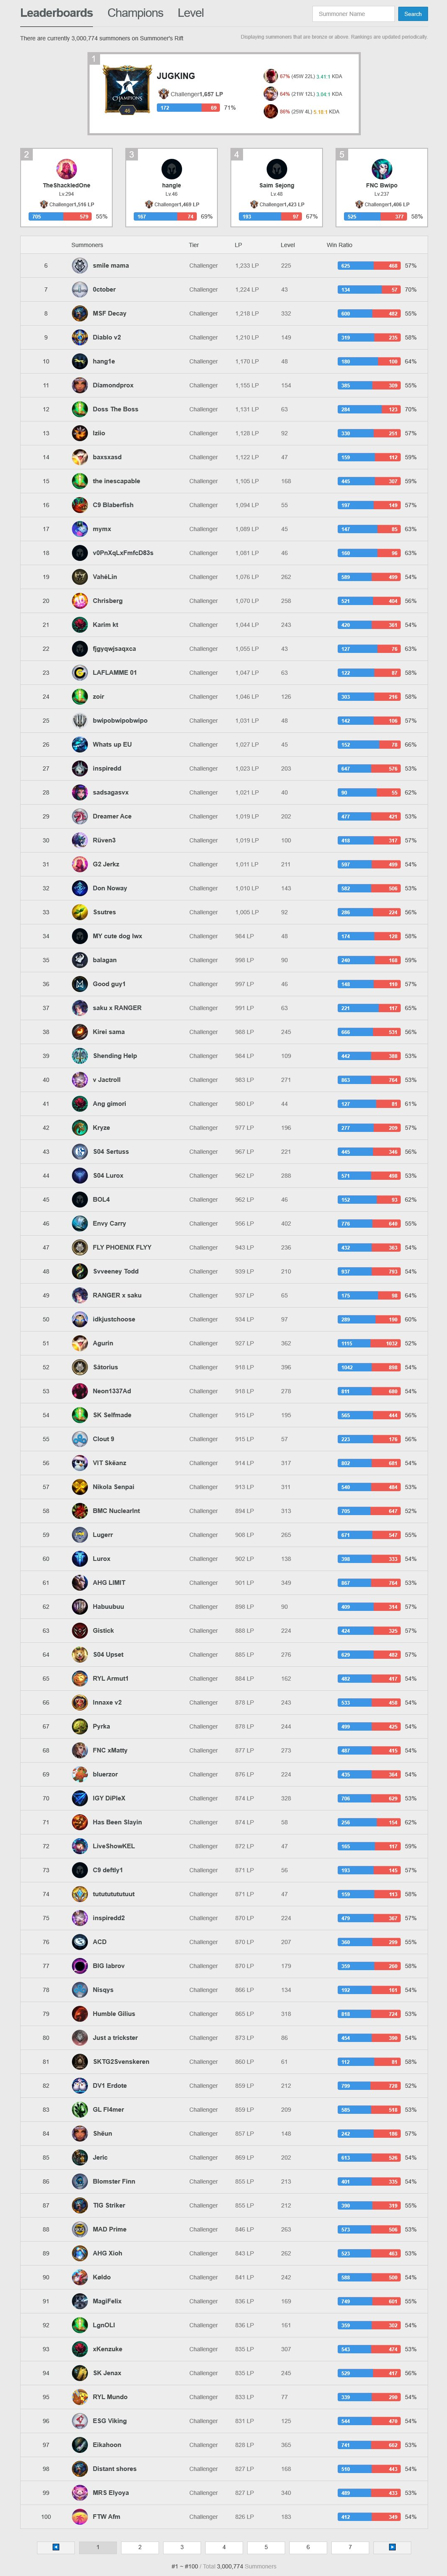Viewport: 447px width, 2576px height.
Task: Open TheShackledOne profile avatar
Action: (x=66, y=169)
